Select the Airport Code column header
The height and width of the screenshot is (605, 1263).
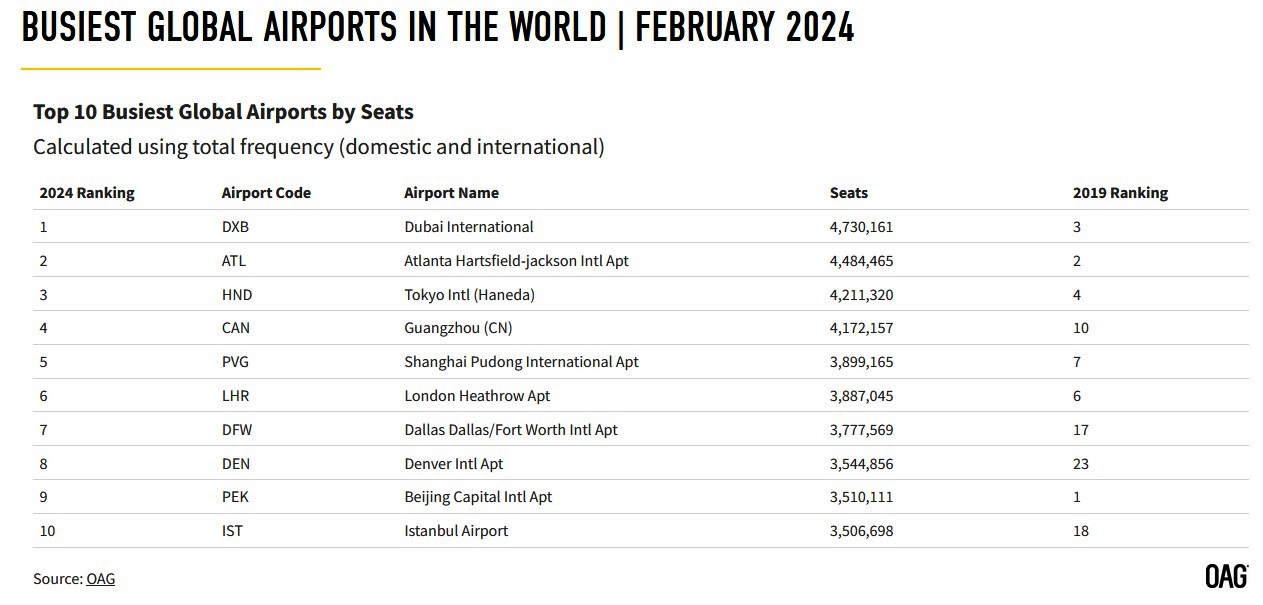point(266,193)
